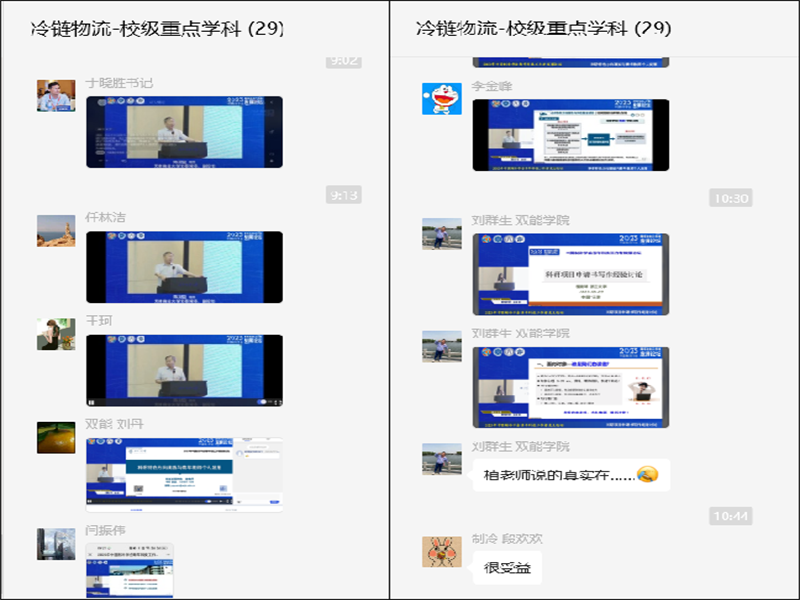Screen dimensions: 800x600
Task: Open 刘群生's slide image with cartoon figure
Action: pyautogui.click(x=570, y=387)
